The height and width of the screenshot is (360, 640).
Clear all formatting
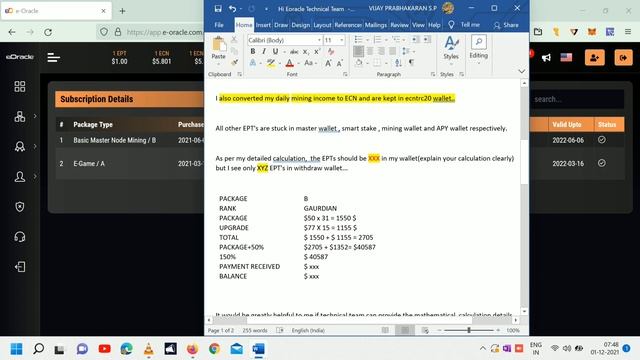(331, 51)
